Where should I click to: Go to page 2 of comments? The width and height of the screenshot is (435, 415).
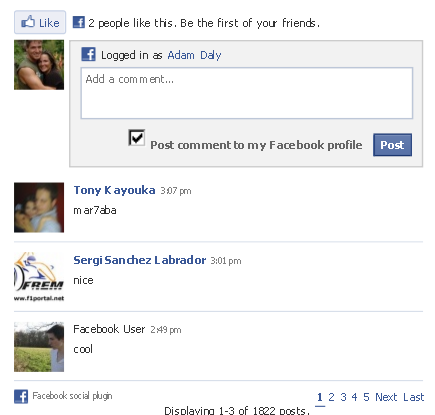click(331, 397)
